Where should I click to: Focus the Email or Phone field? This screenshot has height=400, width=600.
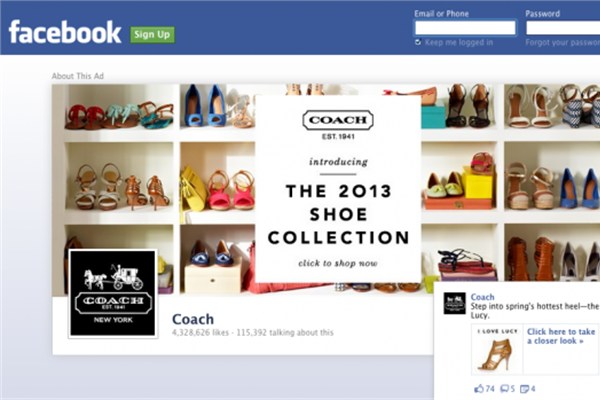coord(465,28)
